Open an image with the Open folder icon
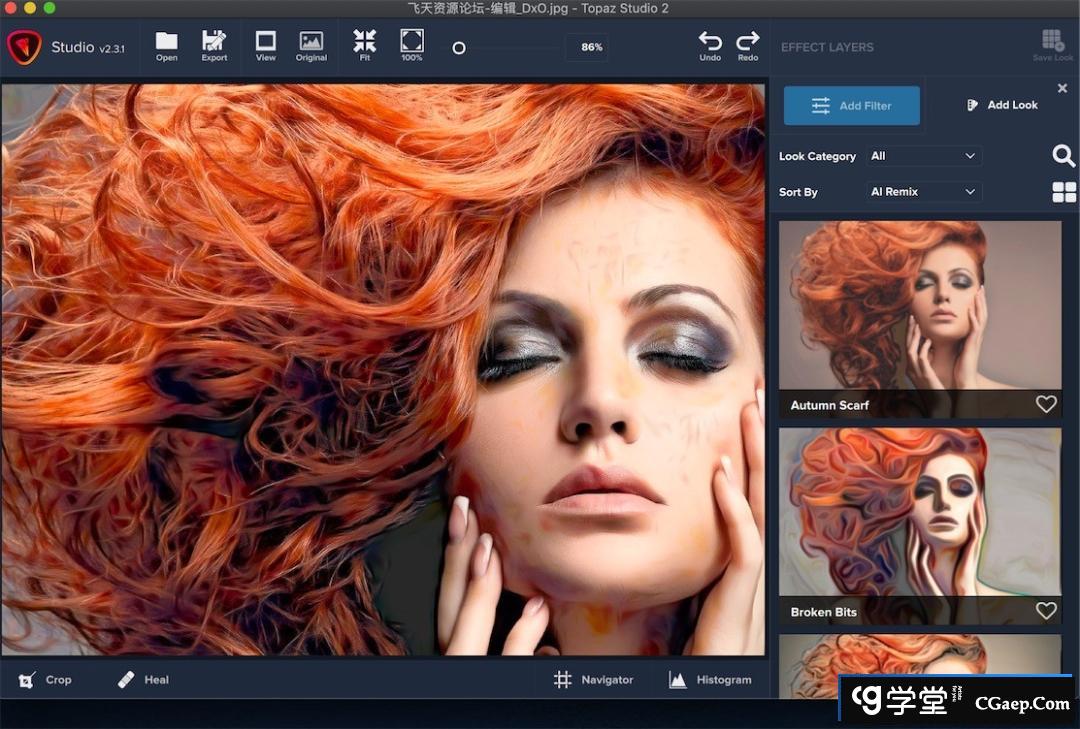The height and width of the screenshot is (729, 1080). point(166,45)
